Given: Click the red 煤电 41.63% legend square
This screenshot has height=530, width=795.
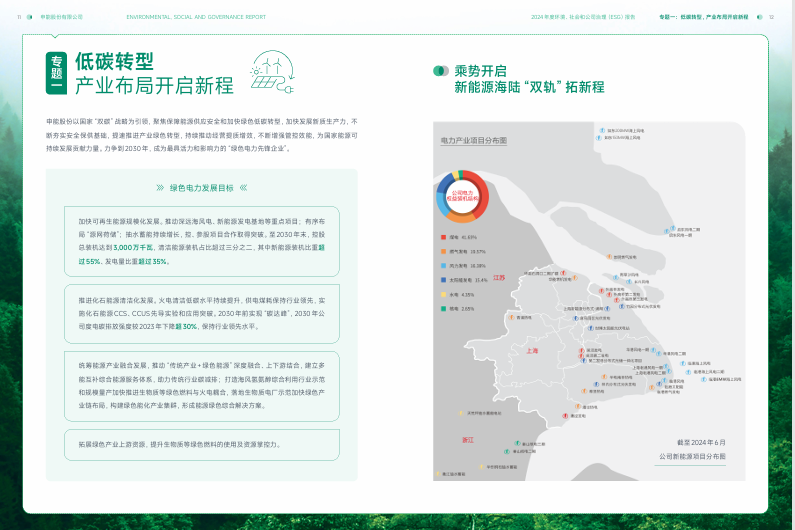Looking at the screenshot, I should point(441,237).
